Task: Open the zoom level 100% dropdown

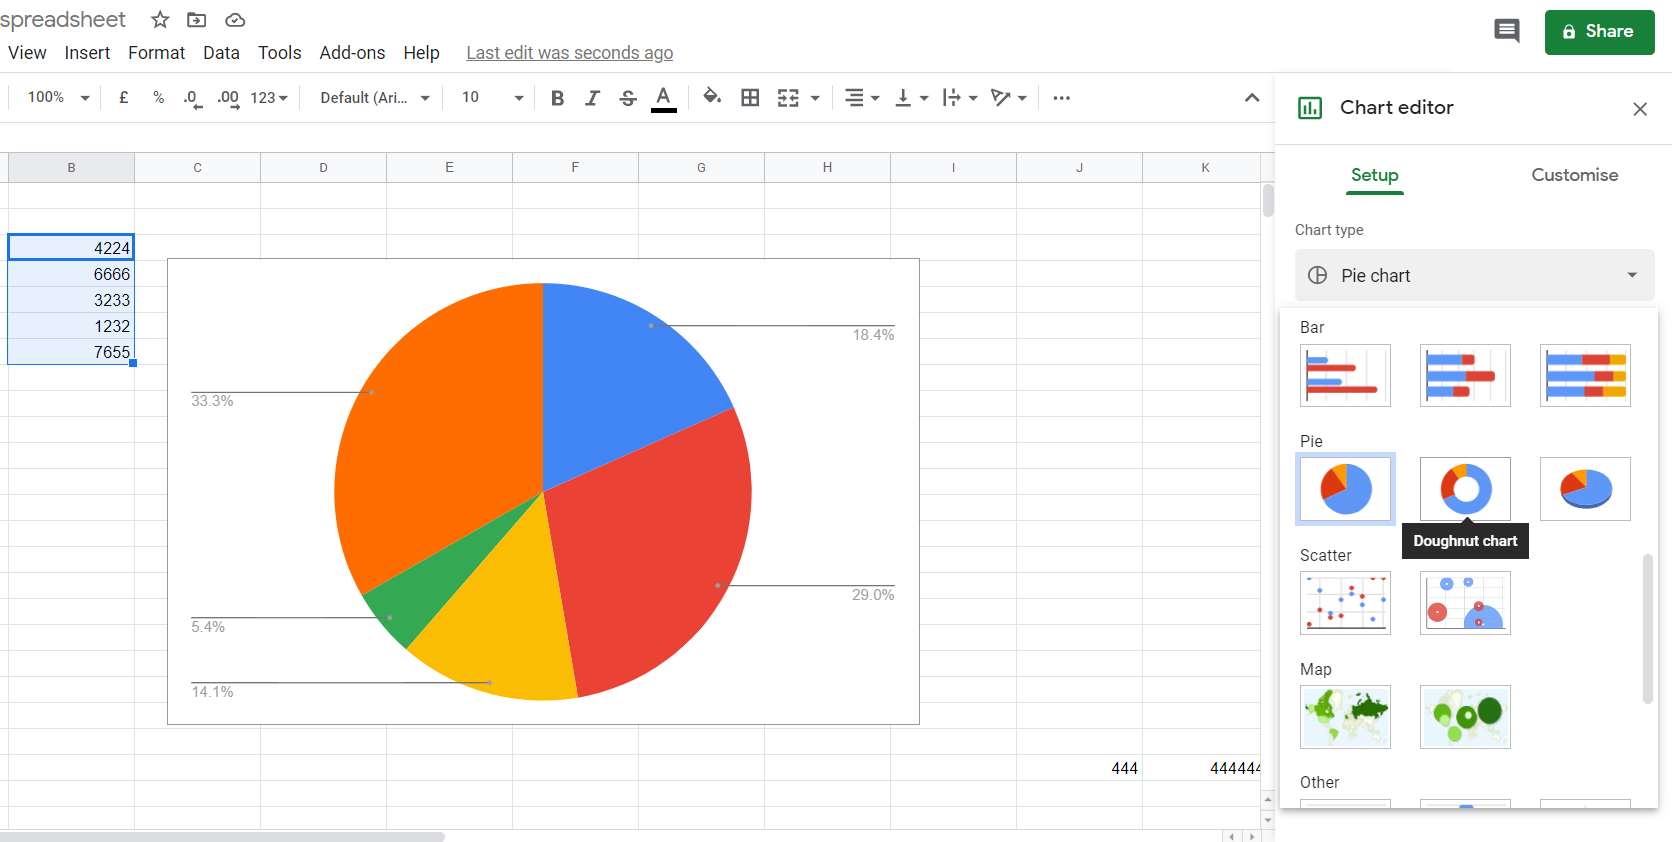Action: click(x=58, y=97)
